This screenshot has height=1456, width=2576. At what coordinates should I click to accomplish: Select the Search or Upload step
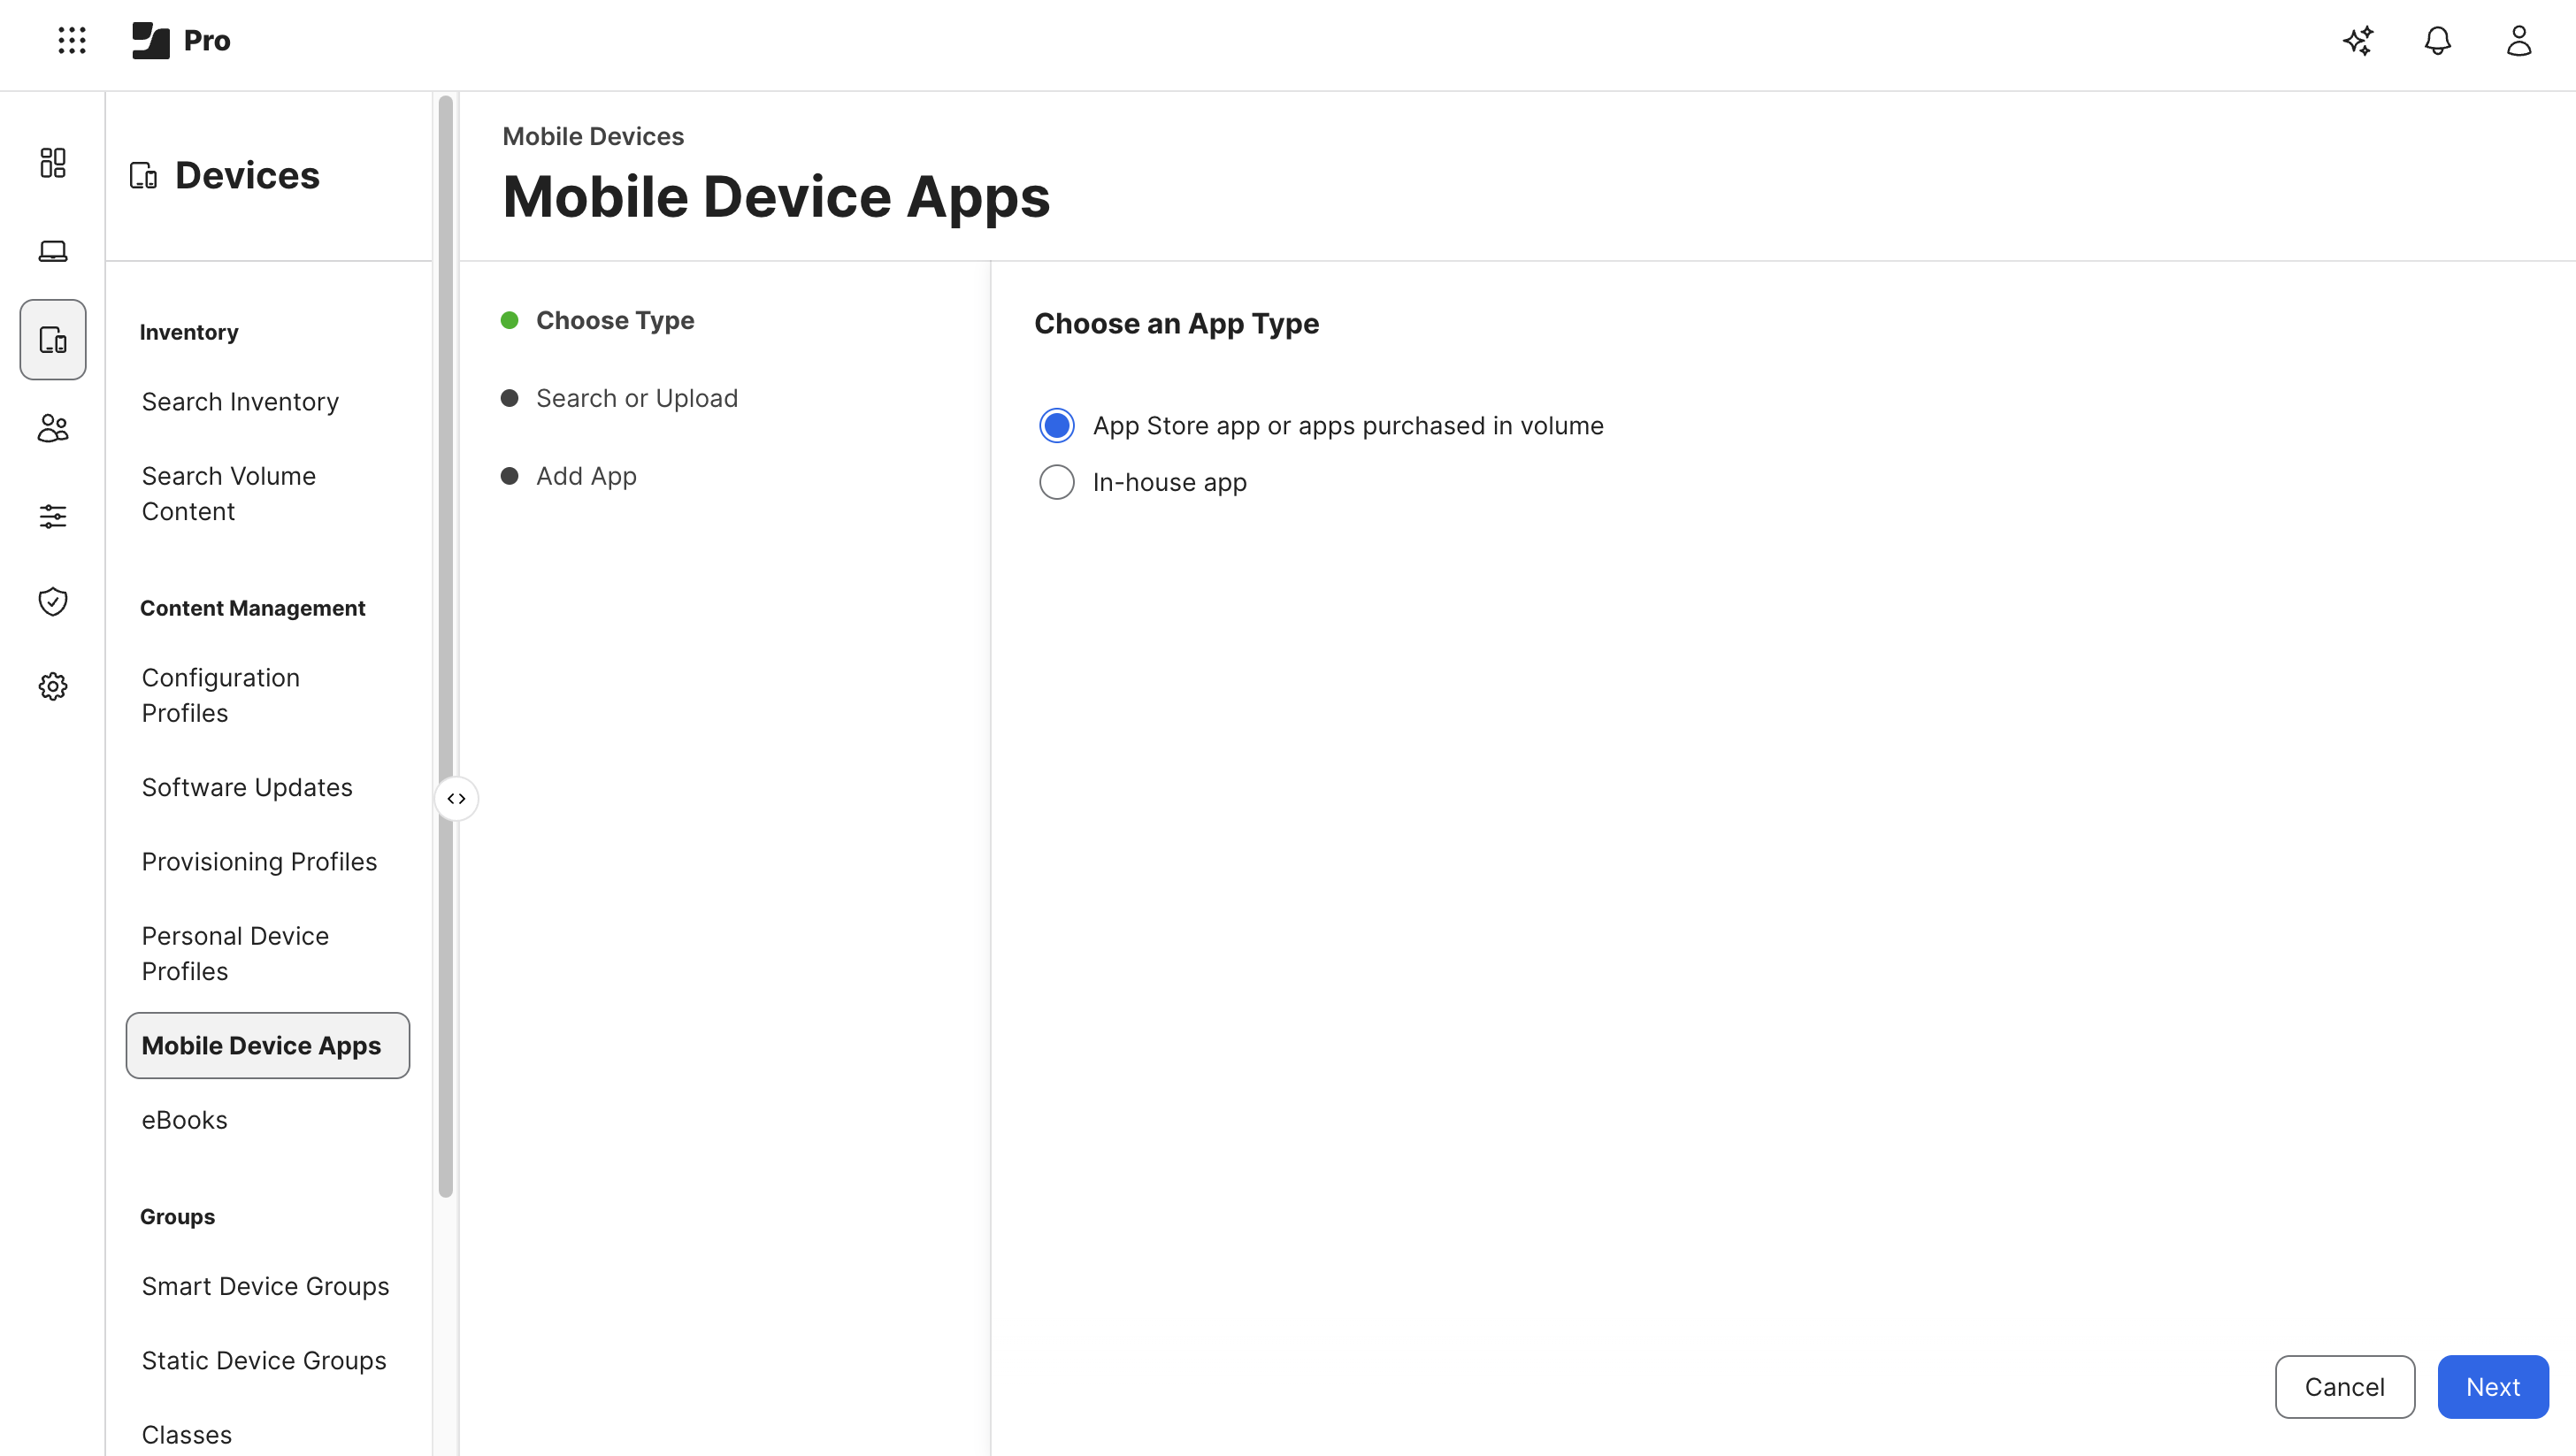[637, 397]
